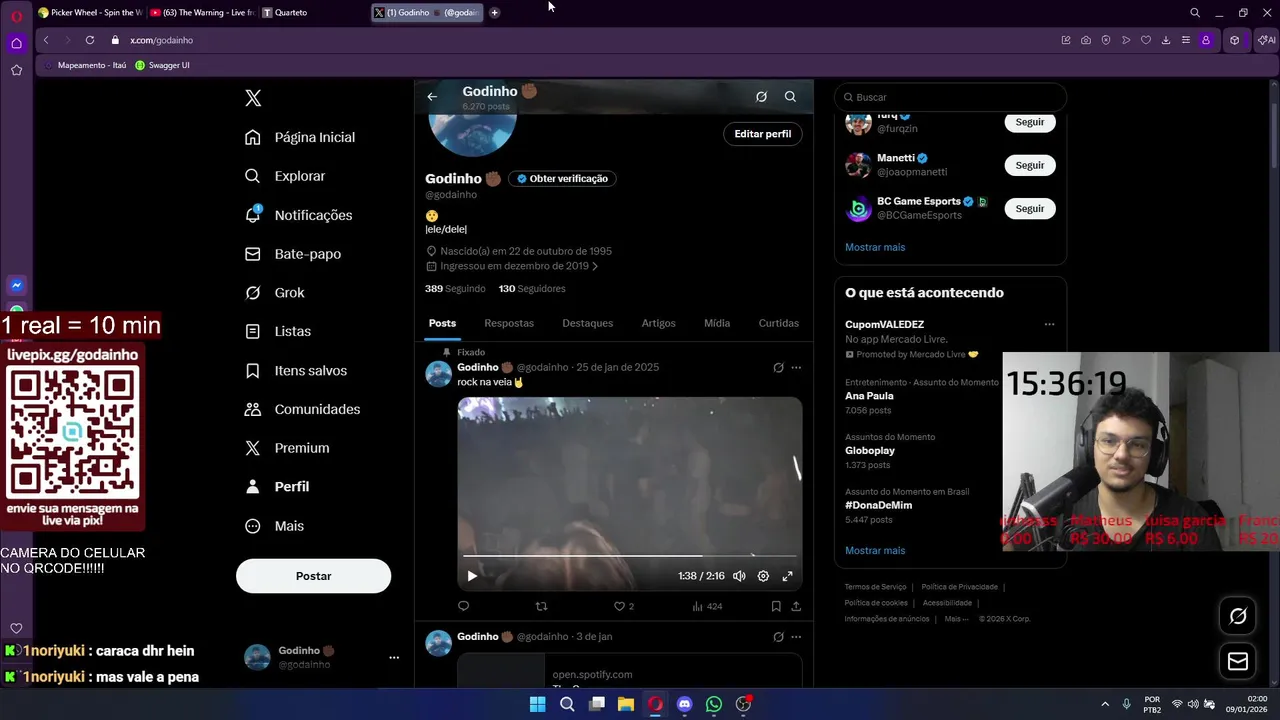Expand the Mais menu in the sidebar
The image size is (1280, 720).
coord(275,526)
